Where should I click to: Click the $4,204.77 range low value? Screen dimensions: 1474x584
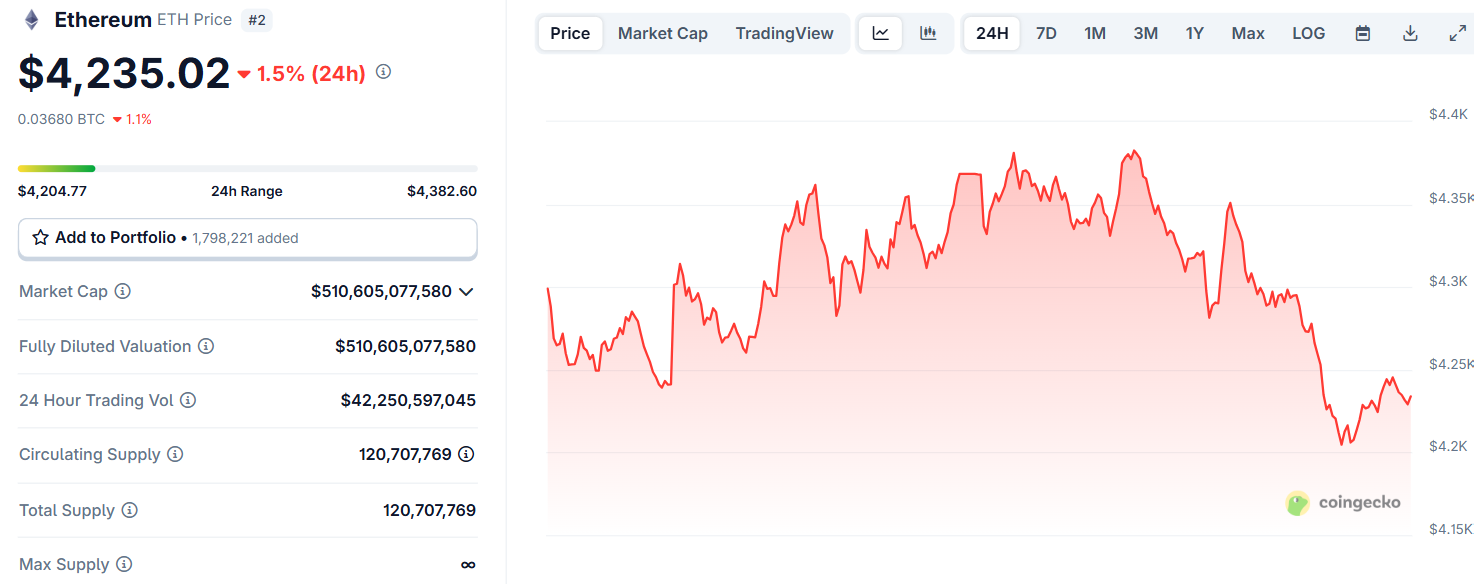[52, 191]
